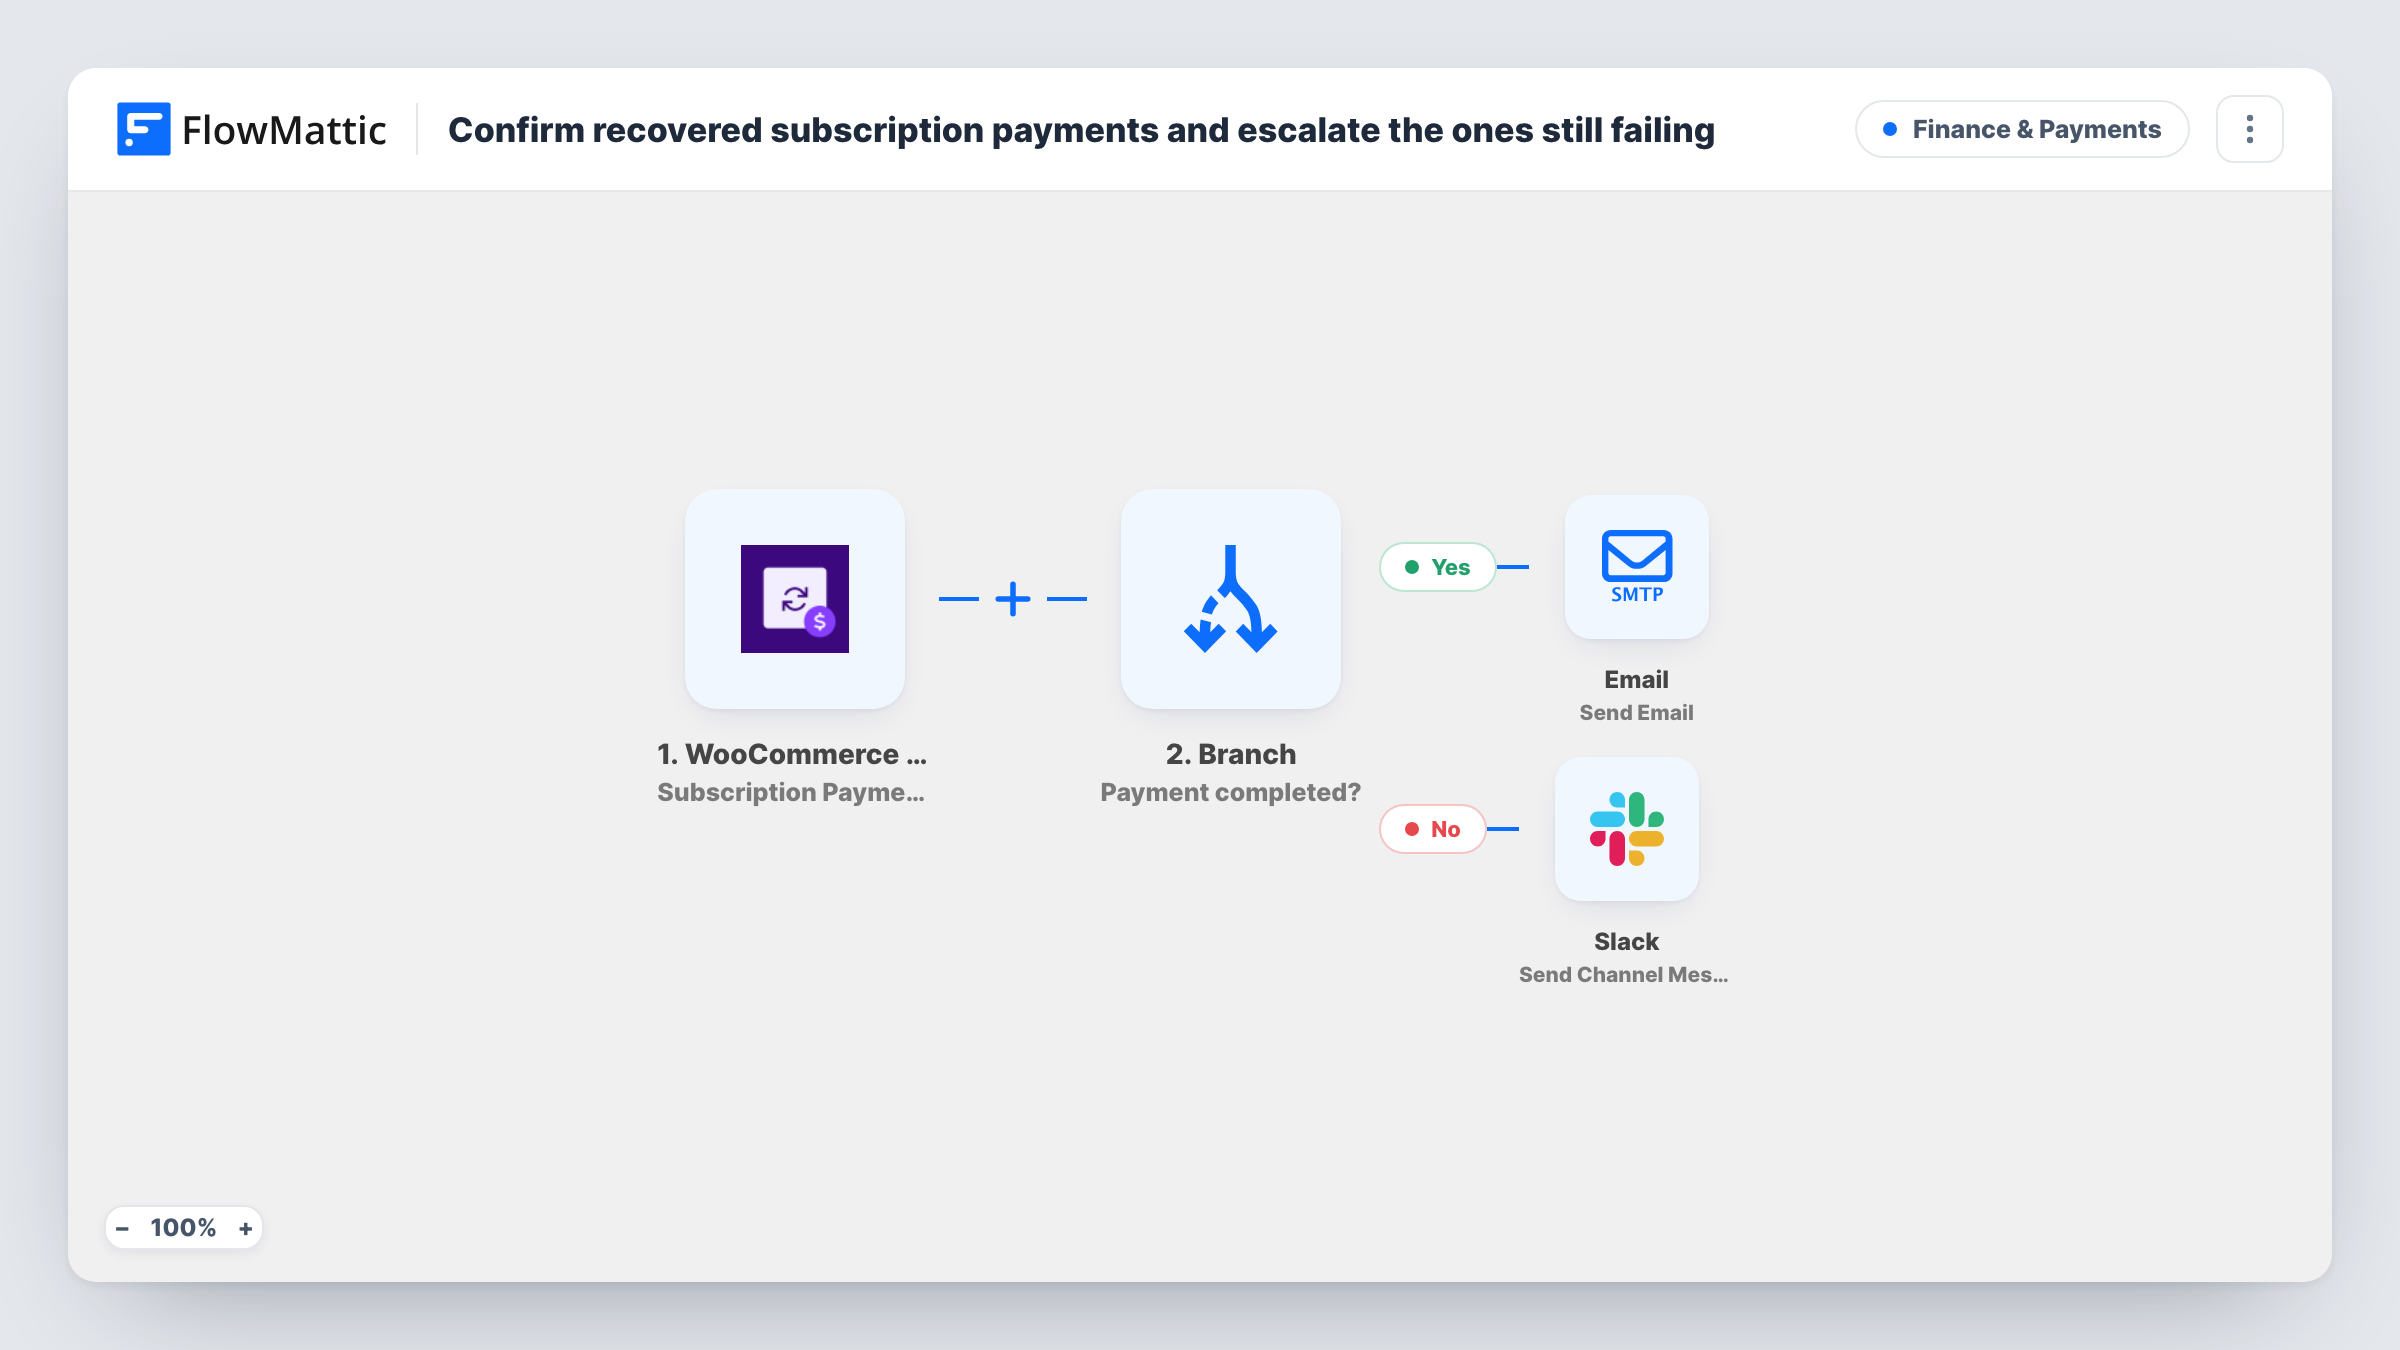Click the 'Payment completed?' condition text
2400x1350 pixels.
tap(1231, 792)
